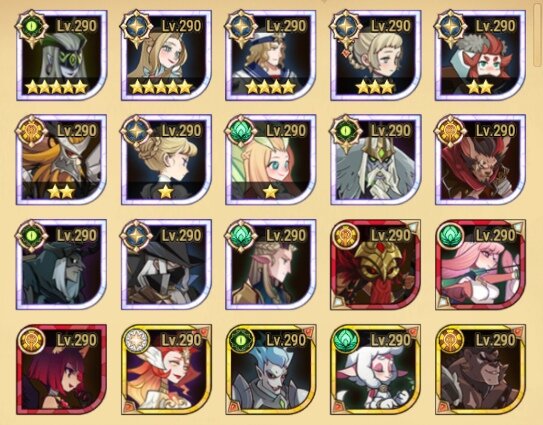
Task: Pick the pointed-hat plague doctor hero
Action: [166, 264]
